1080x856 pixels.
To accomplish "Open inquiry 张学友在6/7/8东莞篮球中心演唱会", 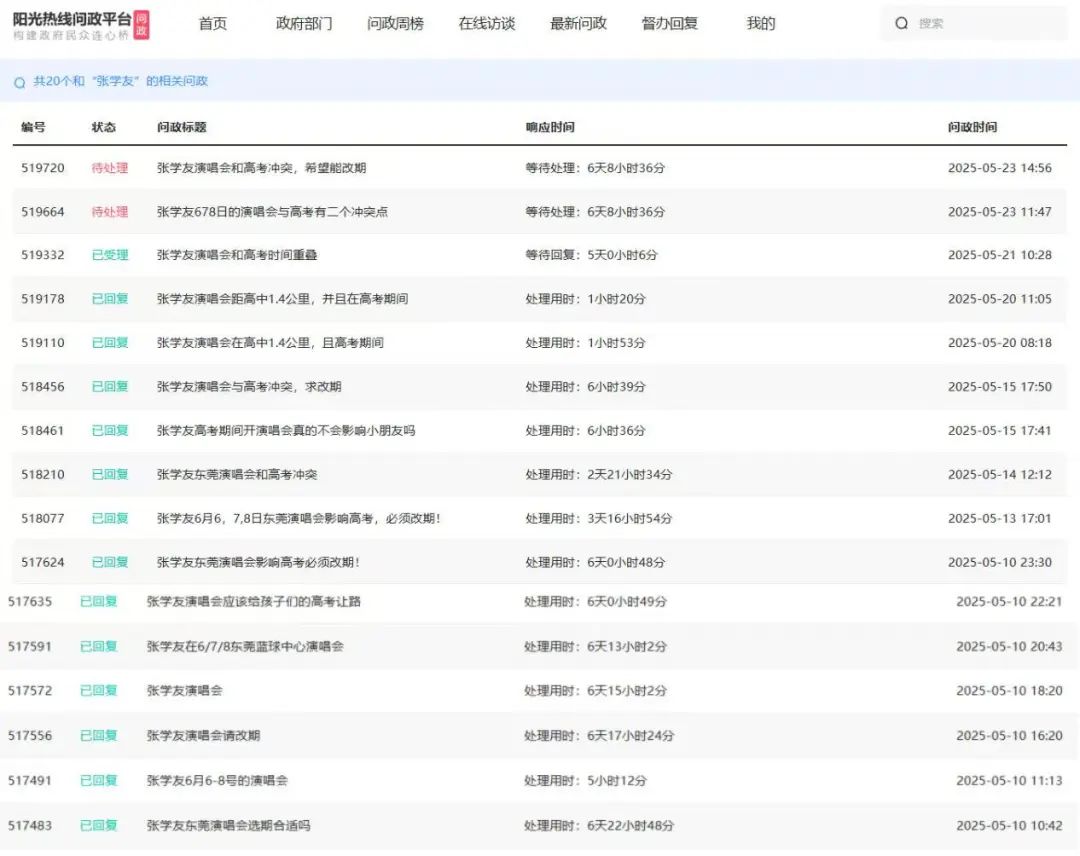I will click(245, 646).
